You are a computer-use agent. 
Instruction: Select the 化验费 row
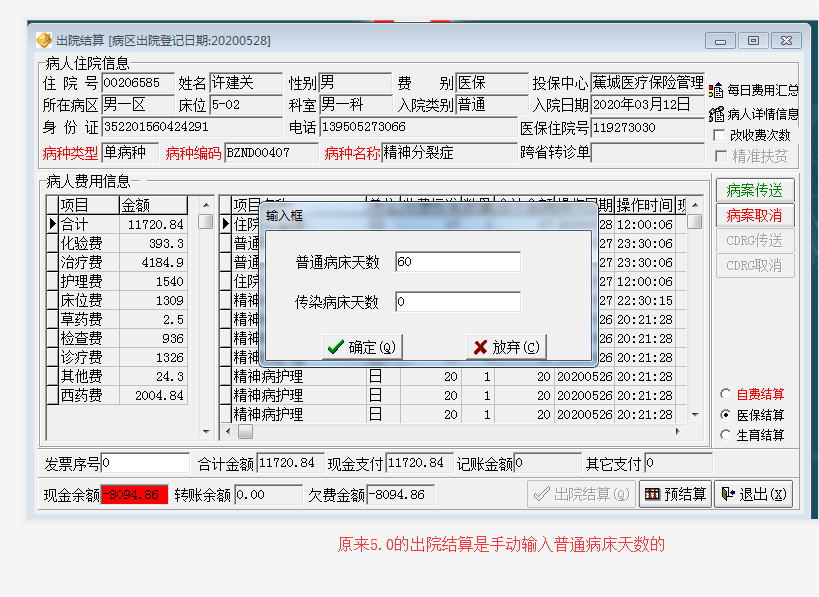117,243
